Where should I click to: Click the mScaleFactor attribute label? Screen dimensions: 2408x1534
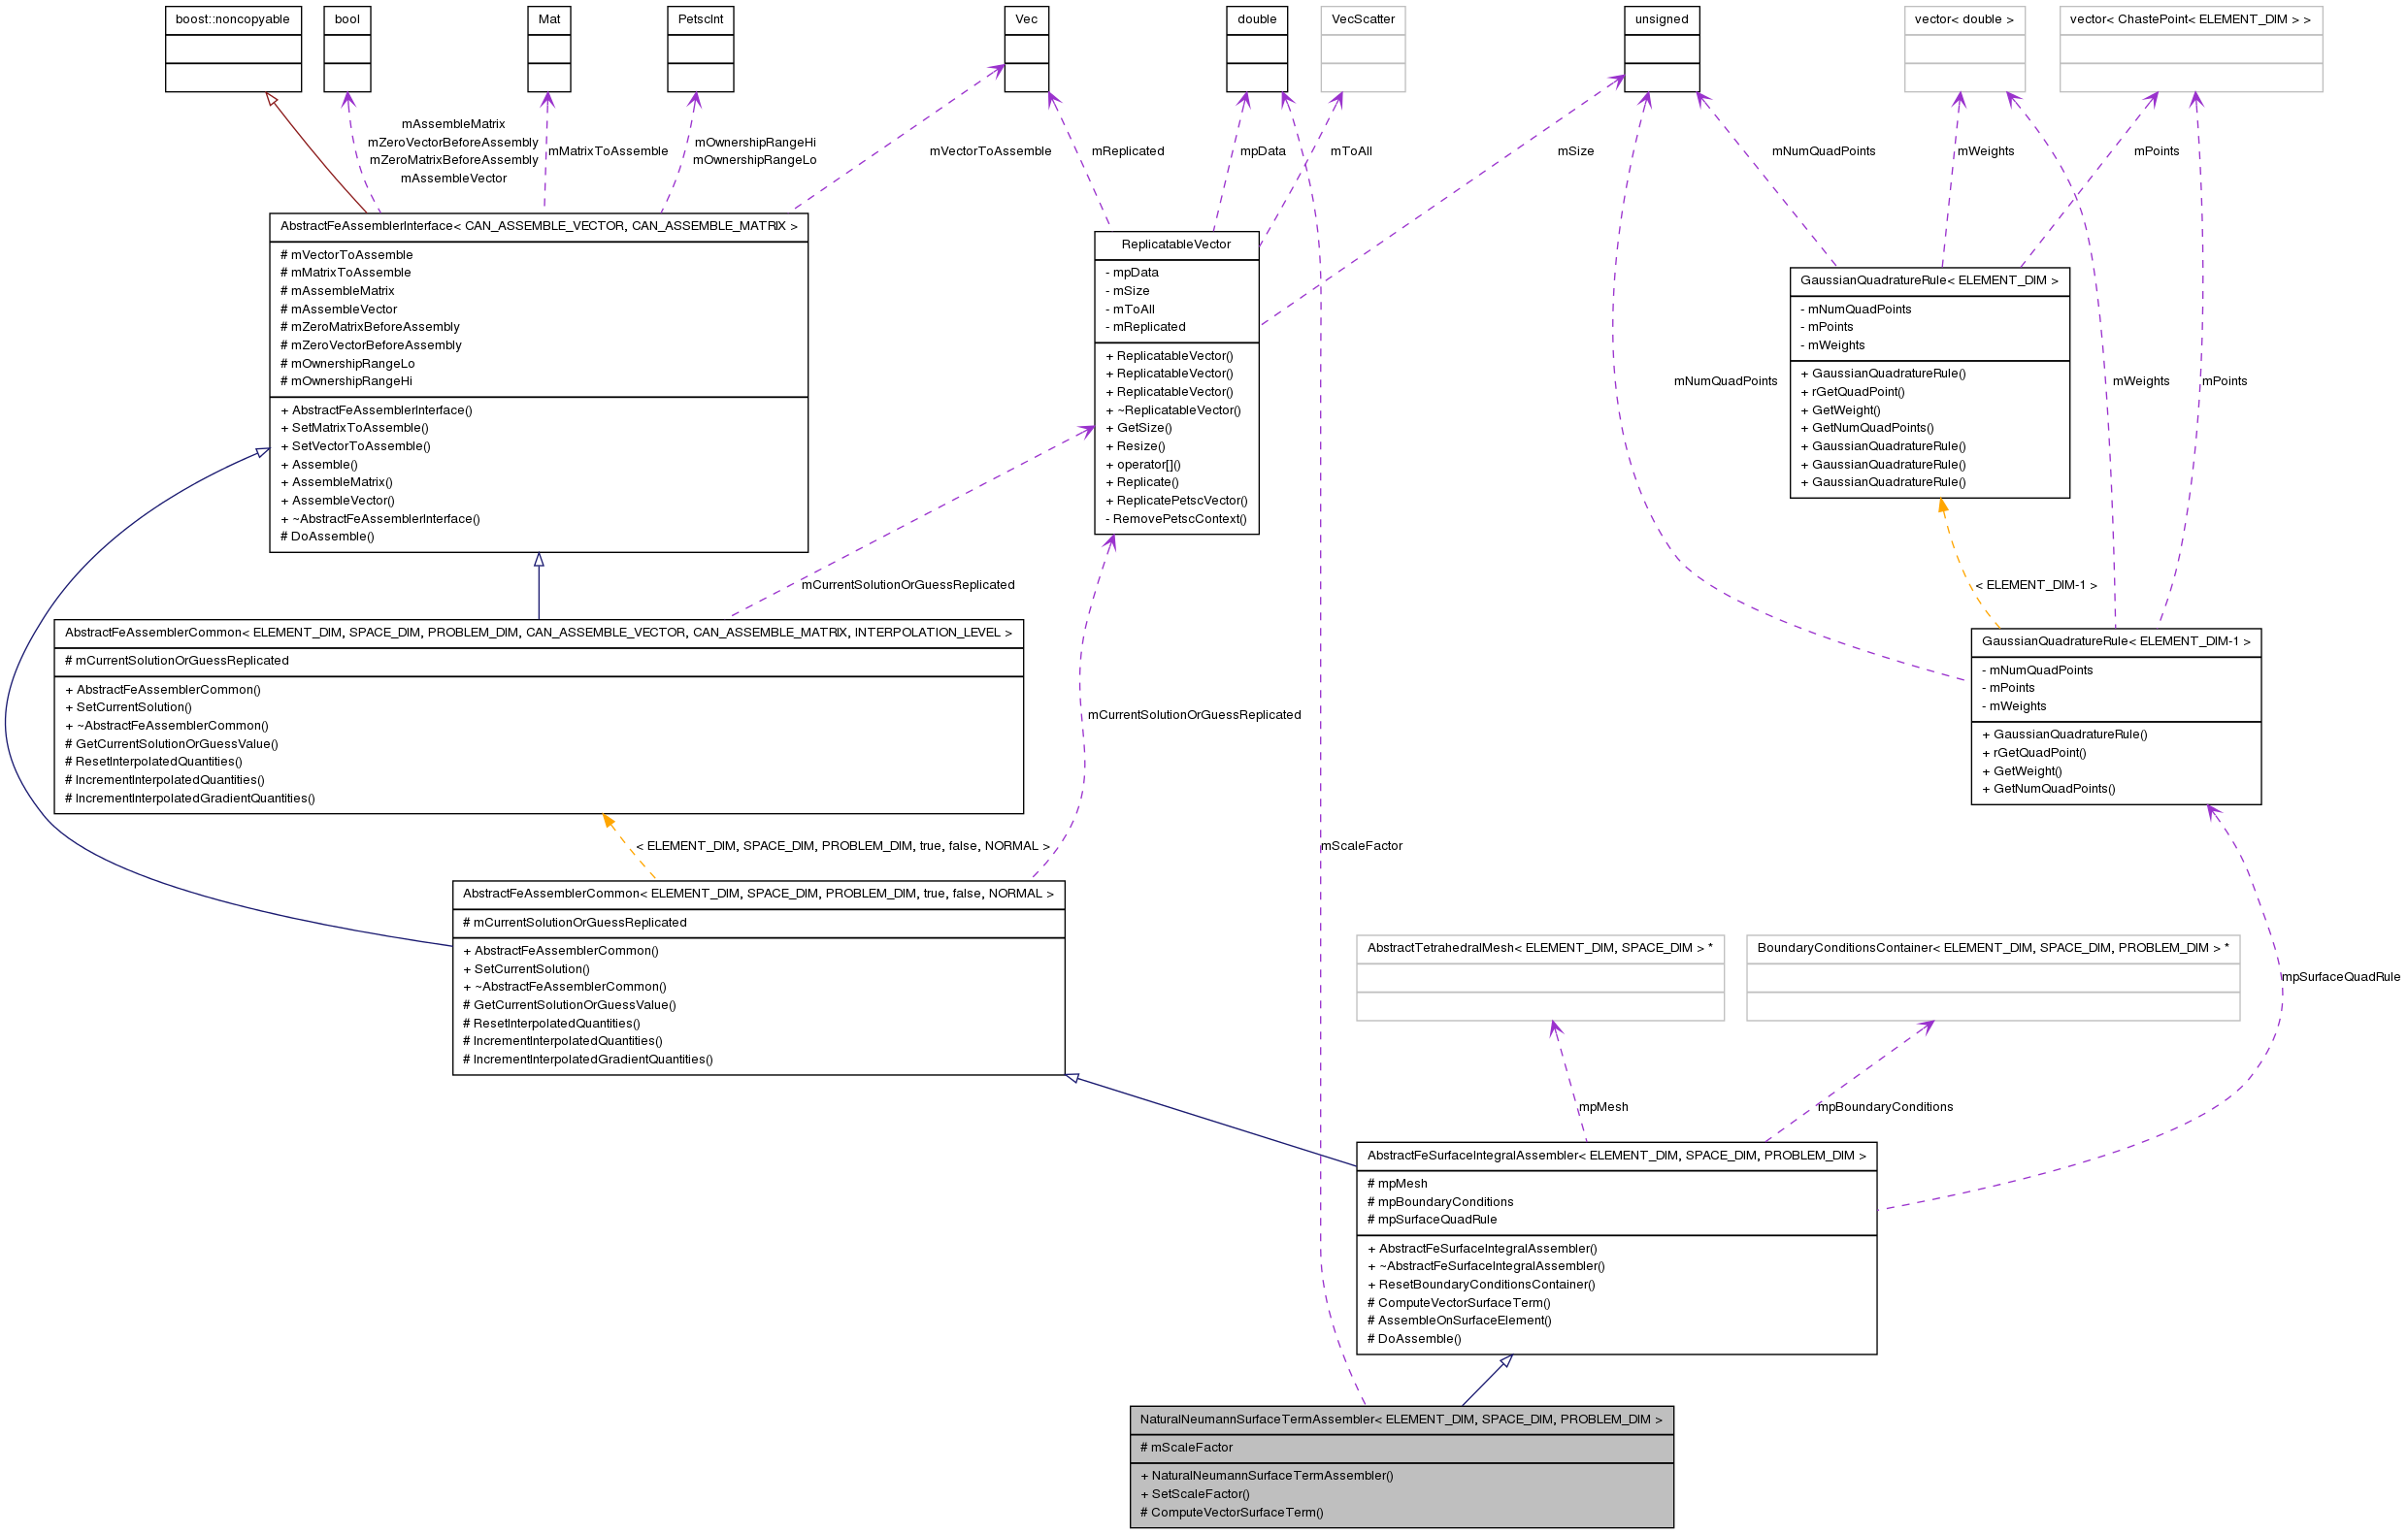click(x=1188, y=1447)
